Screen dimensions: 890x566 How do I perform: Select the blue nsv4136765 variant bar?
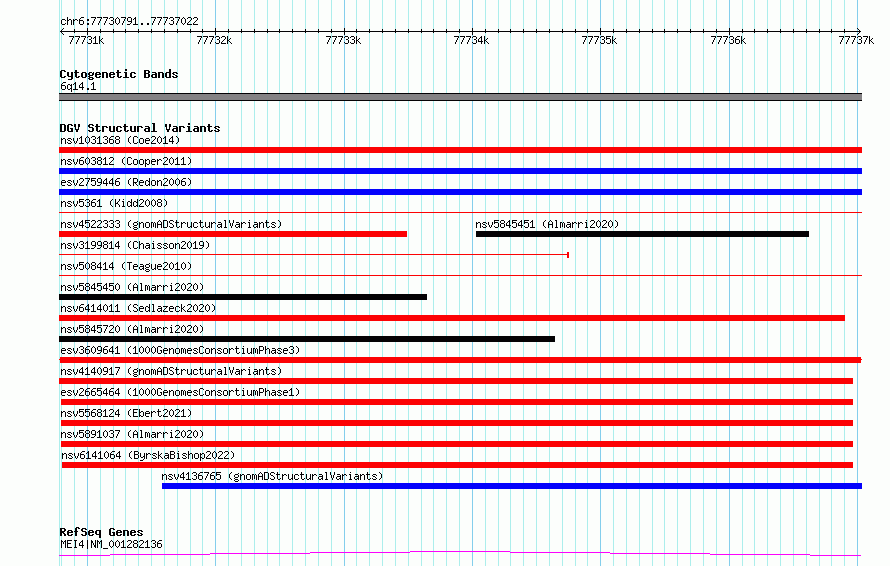click(x=512, y=486)
